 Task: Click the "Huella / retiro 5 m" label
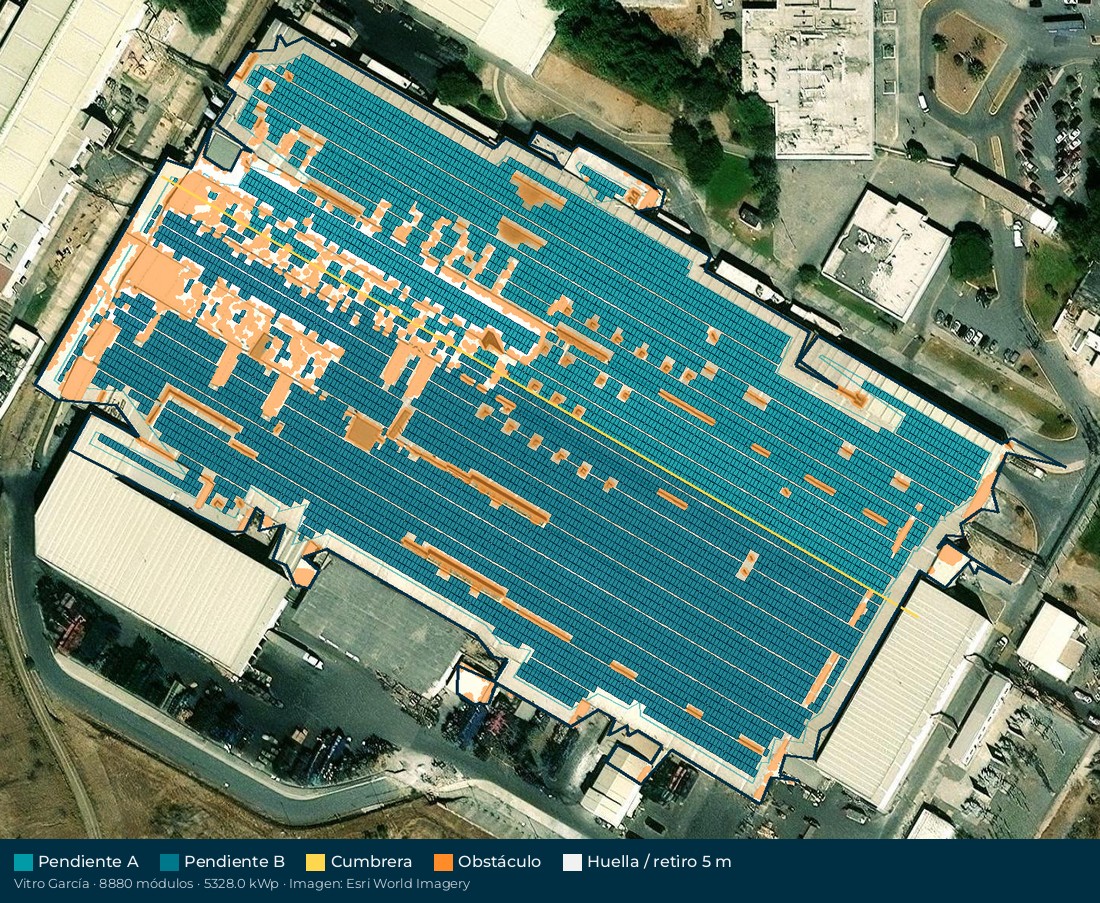pos(659,862)
